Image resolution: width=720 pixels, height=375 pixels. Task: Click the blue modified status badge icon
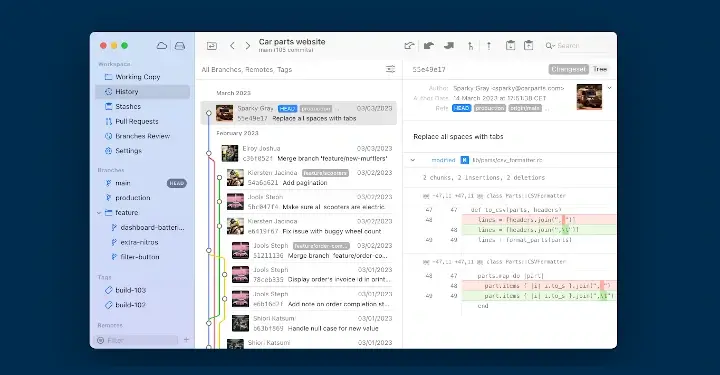pyautogui.click(x=465, y=160)
